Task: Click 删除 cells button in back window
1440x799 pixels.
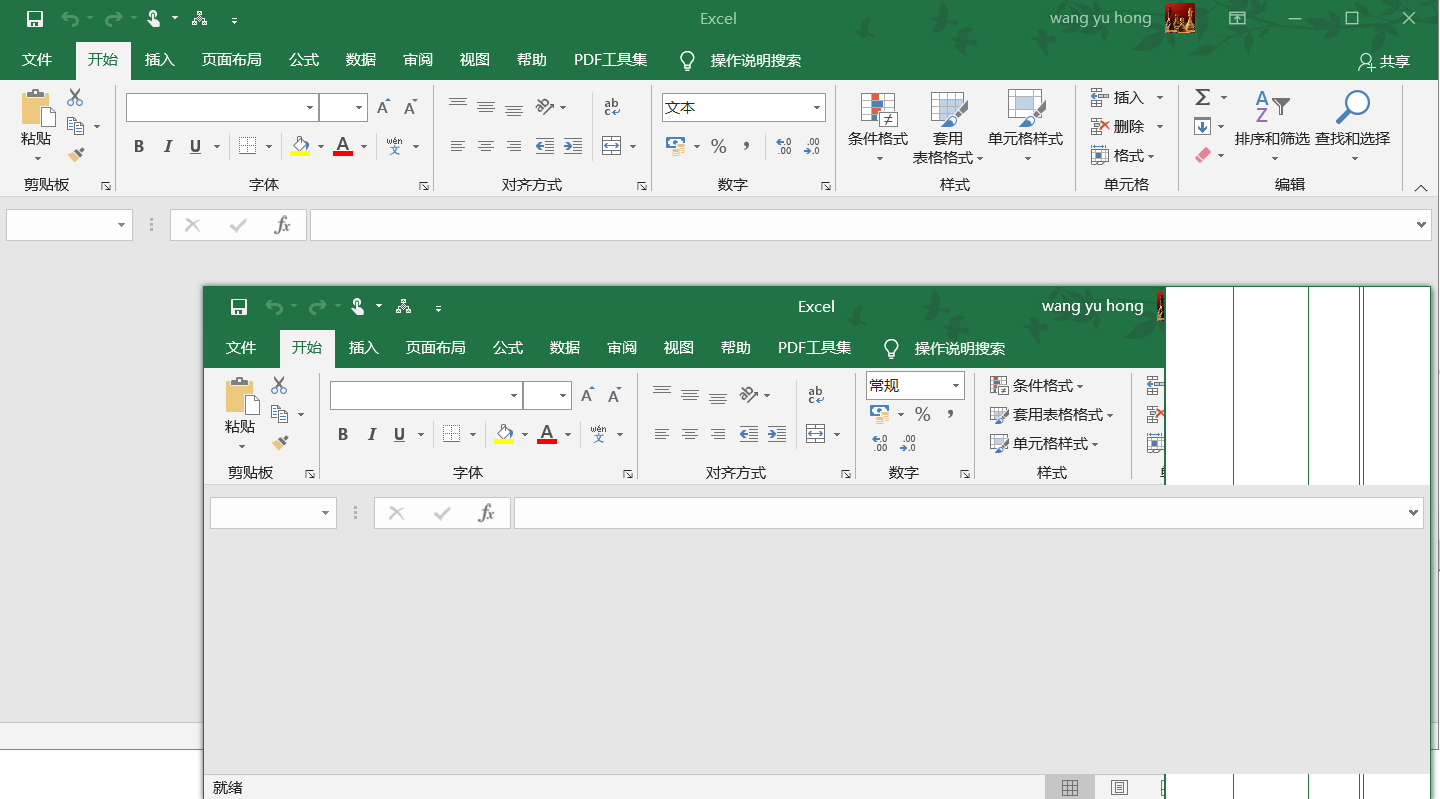Action: coord(1127,126)
